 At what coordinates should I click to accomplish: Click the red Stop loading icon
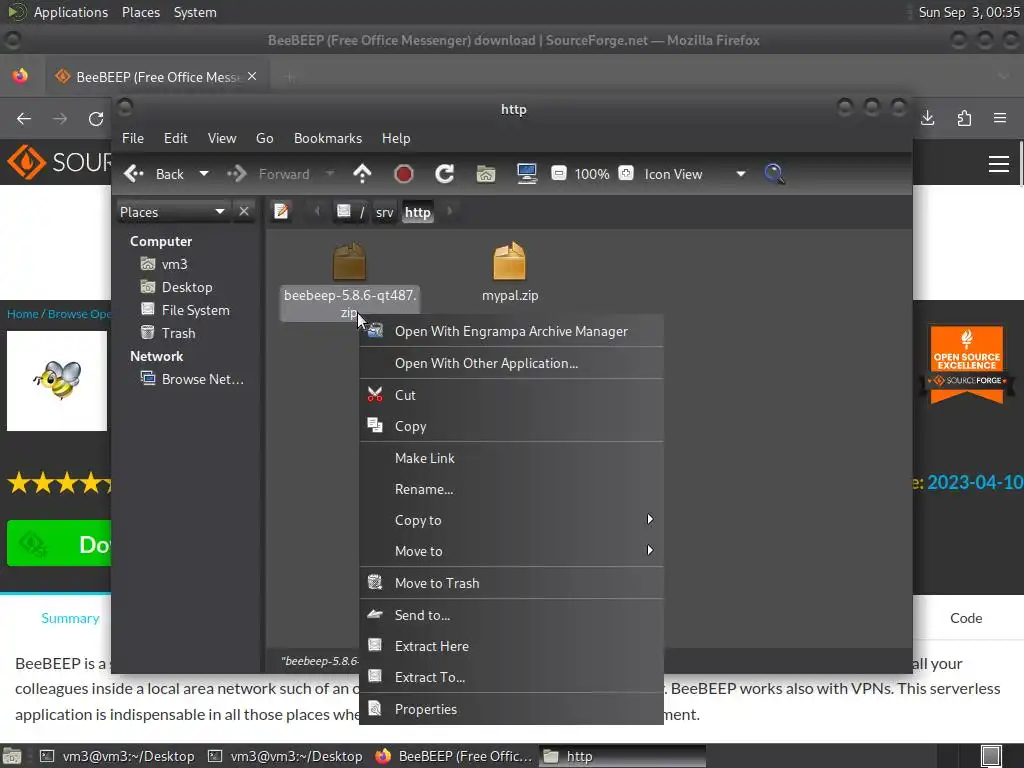(x=404, y=174)
